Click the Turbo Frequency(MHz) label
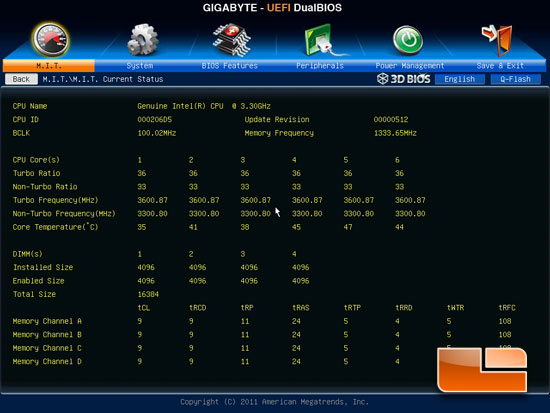 [55, 200]
